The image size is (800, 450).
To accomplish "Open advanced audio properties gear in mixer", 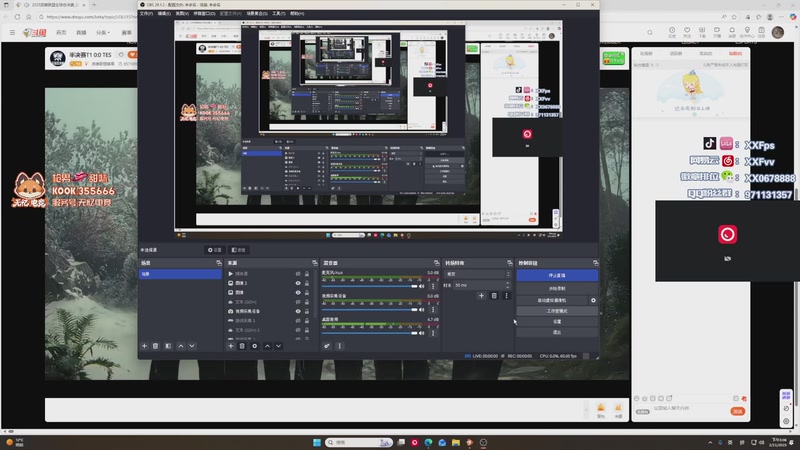I will point(327,346).
